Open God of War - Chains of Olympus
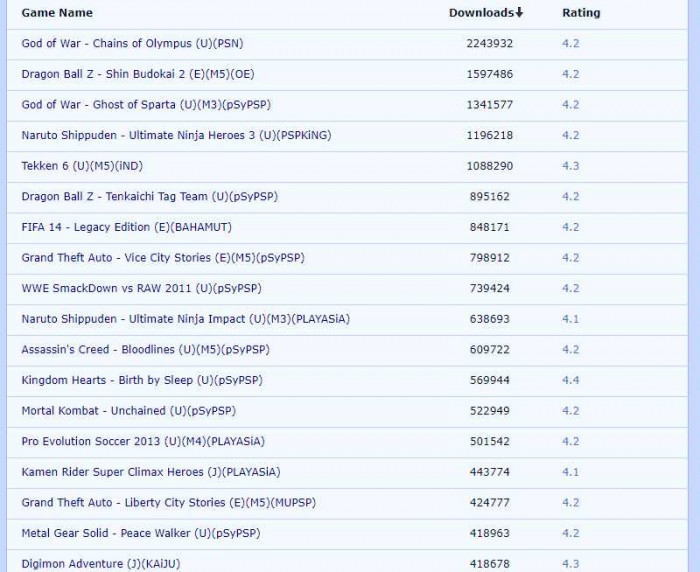 (132, 43)
